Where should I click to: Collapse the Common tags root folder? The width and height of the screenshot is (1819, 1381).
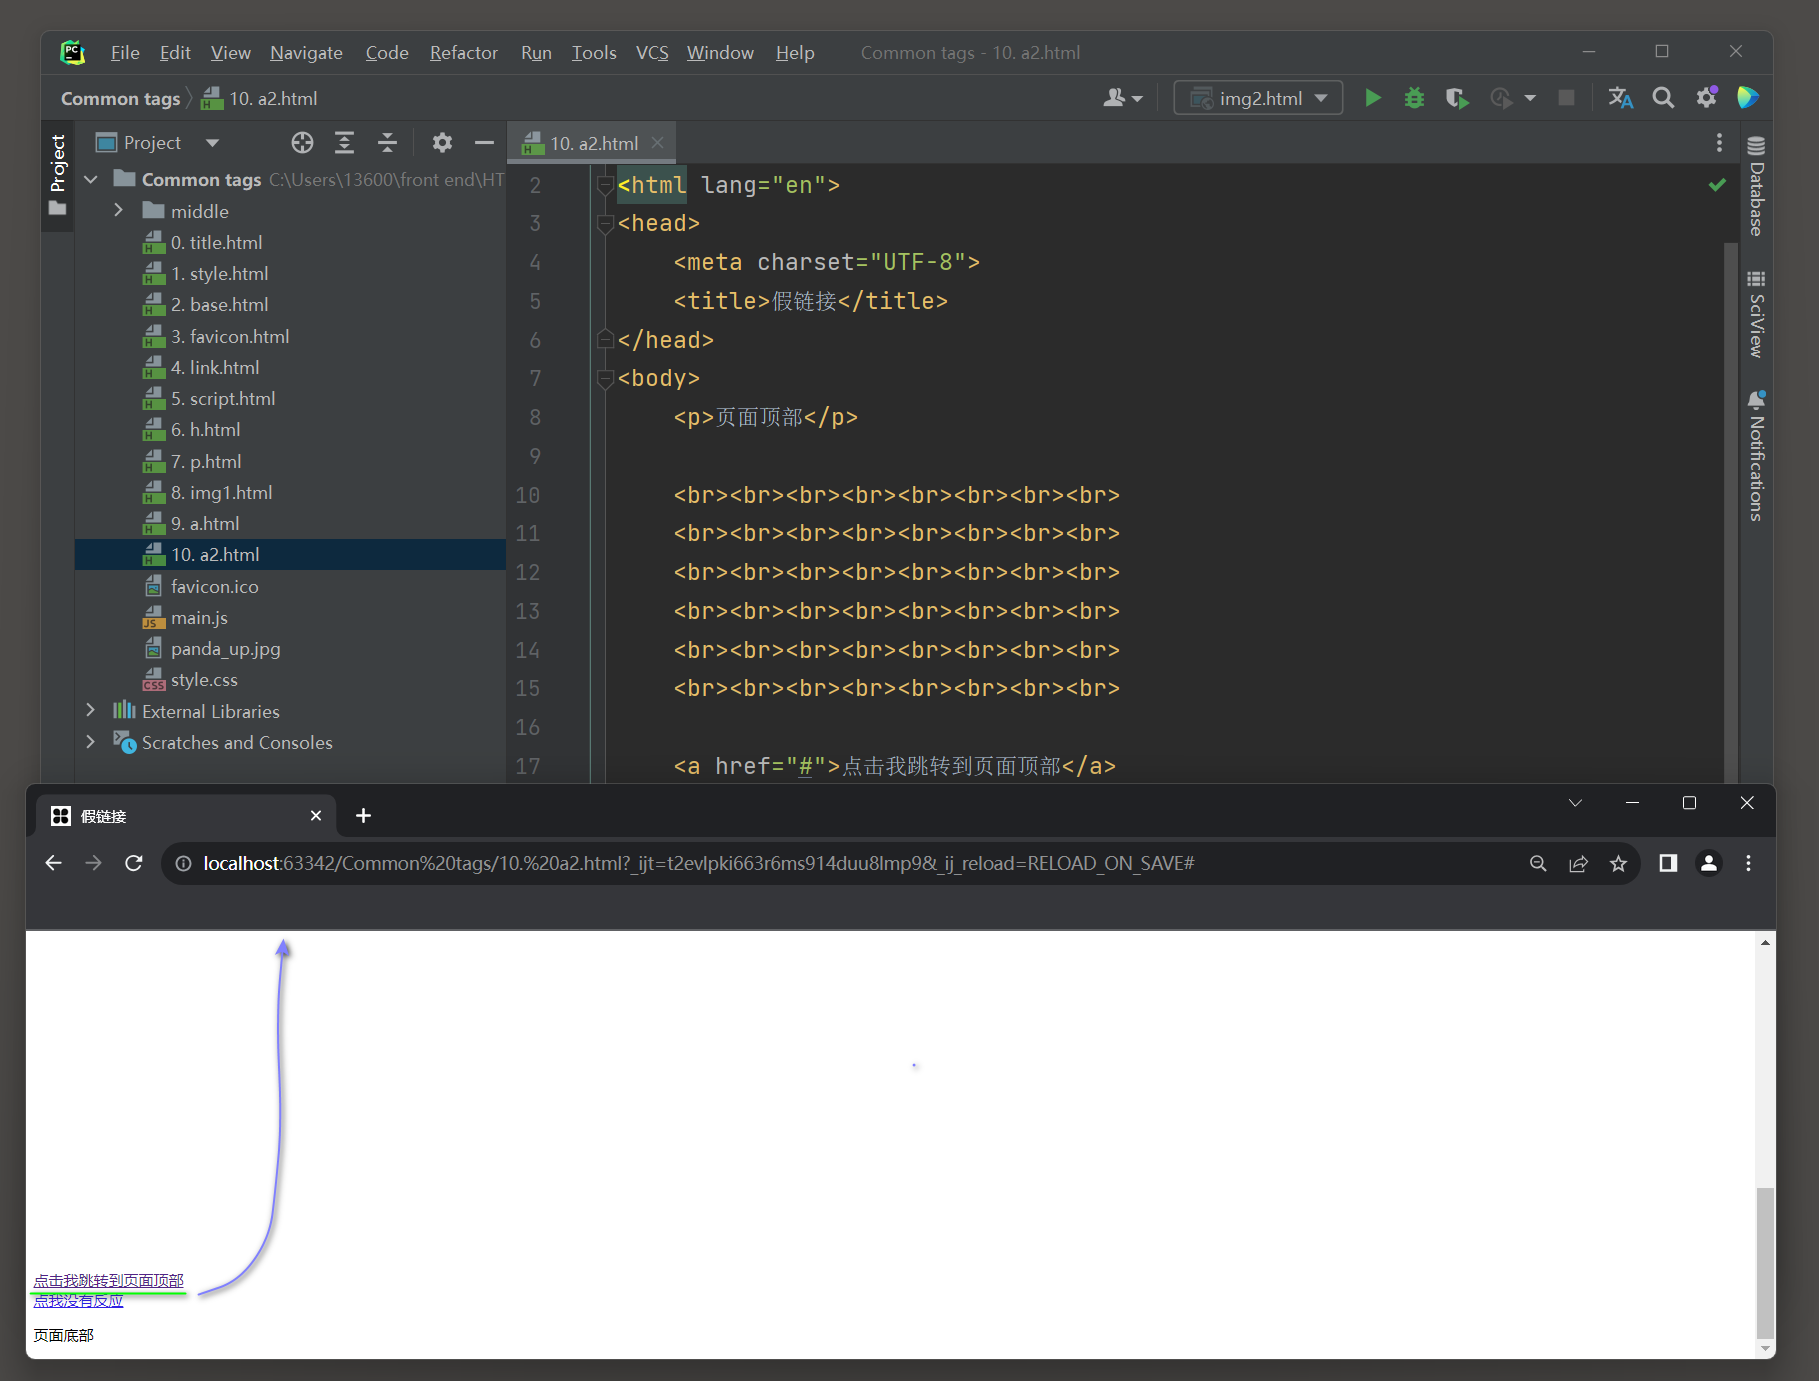pos(91,179)
